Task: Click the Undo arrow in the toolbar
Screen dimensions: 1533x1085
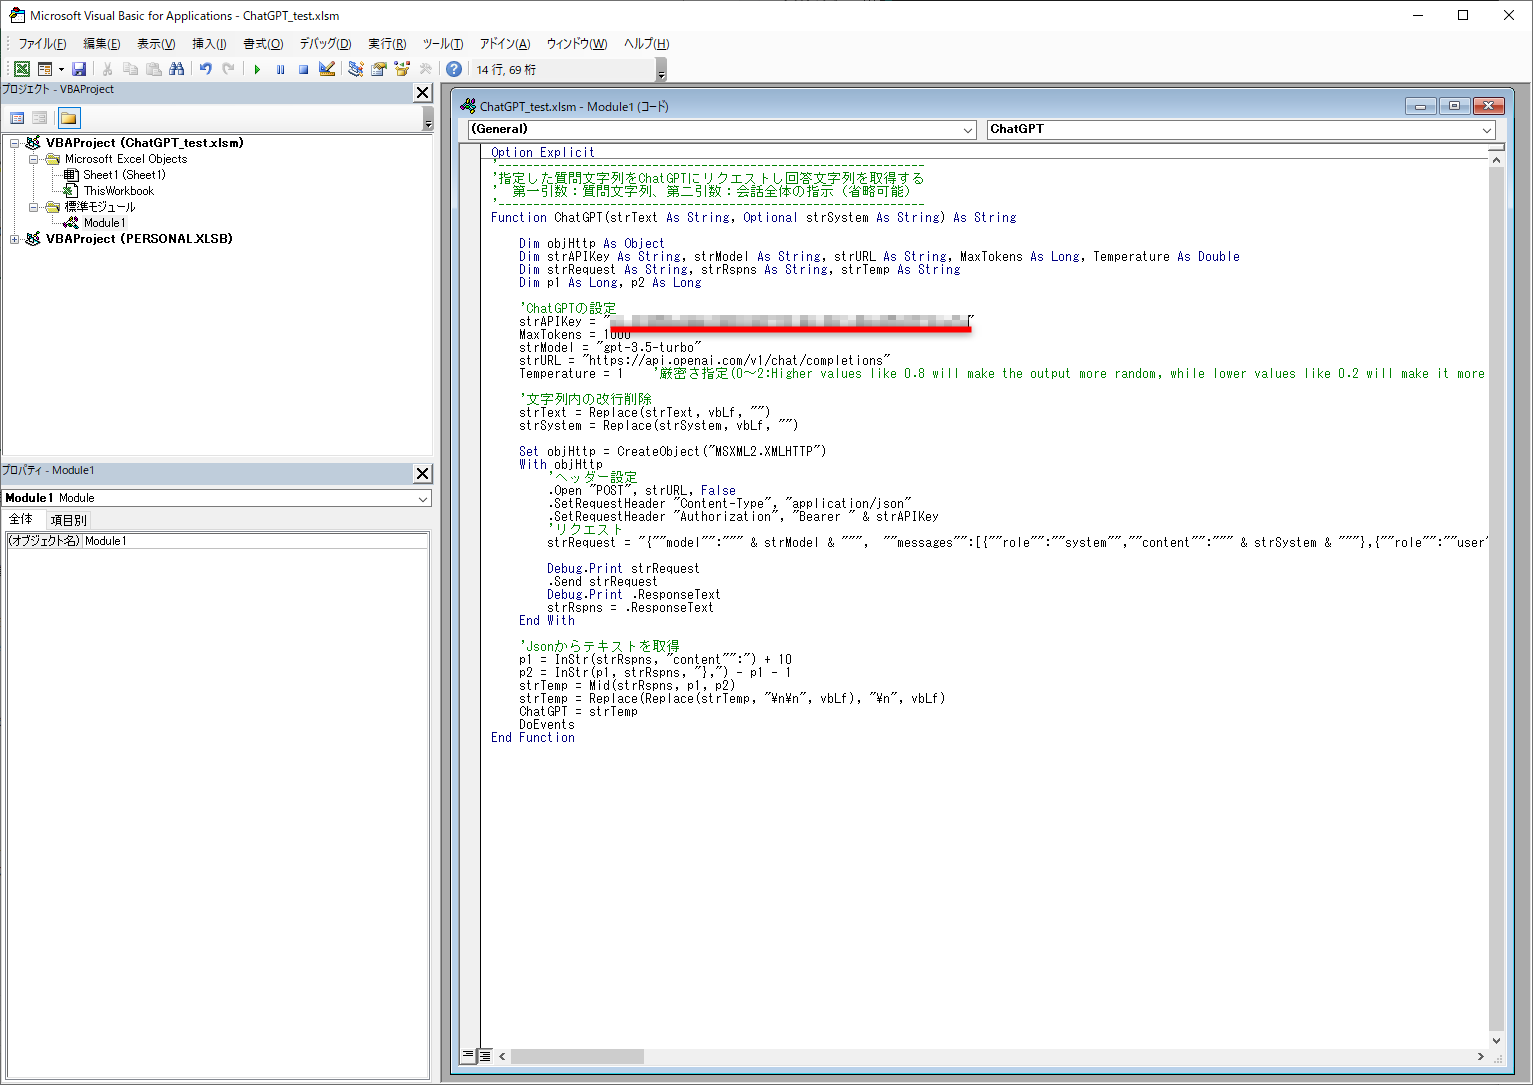Action: point(205,69)
